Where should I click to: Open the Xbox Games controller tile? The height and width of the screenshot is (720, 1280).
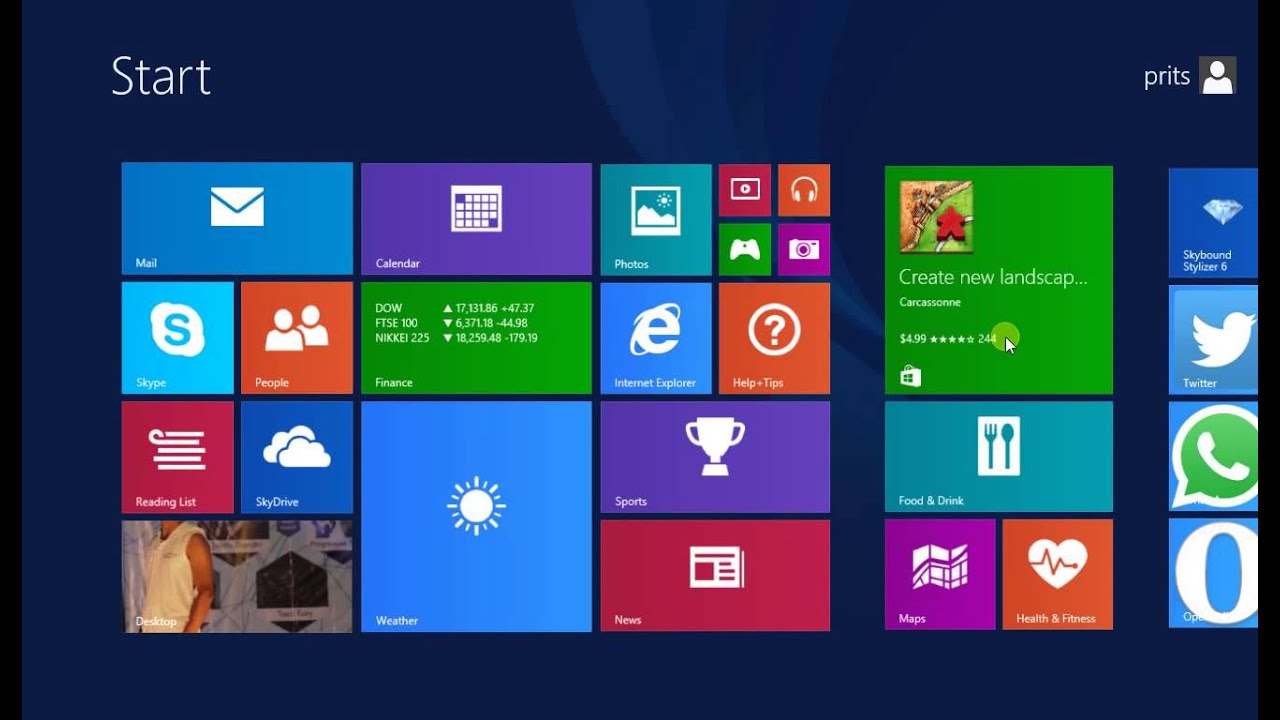click(745, 249)
